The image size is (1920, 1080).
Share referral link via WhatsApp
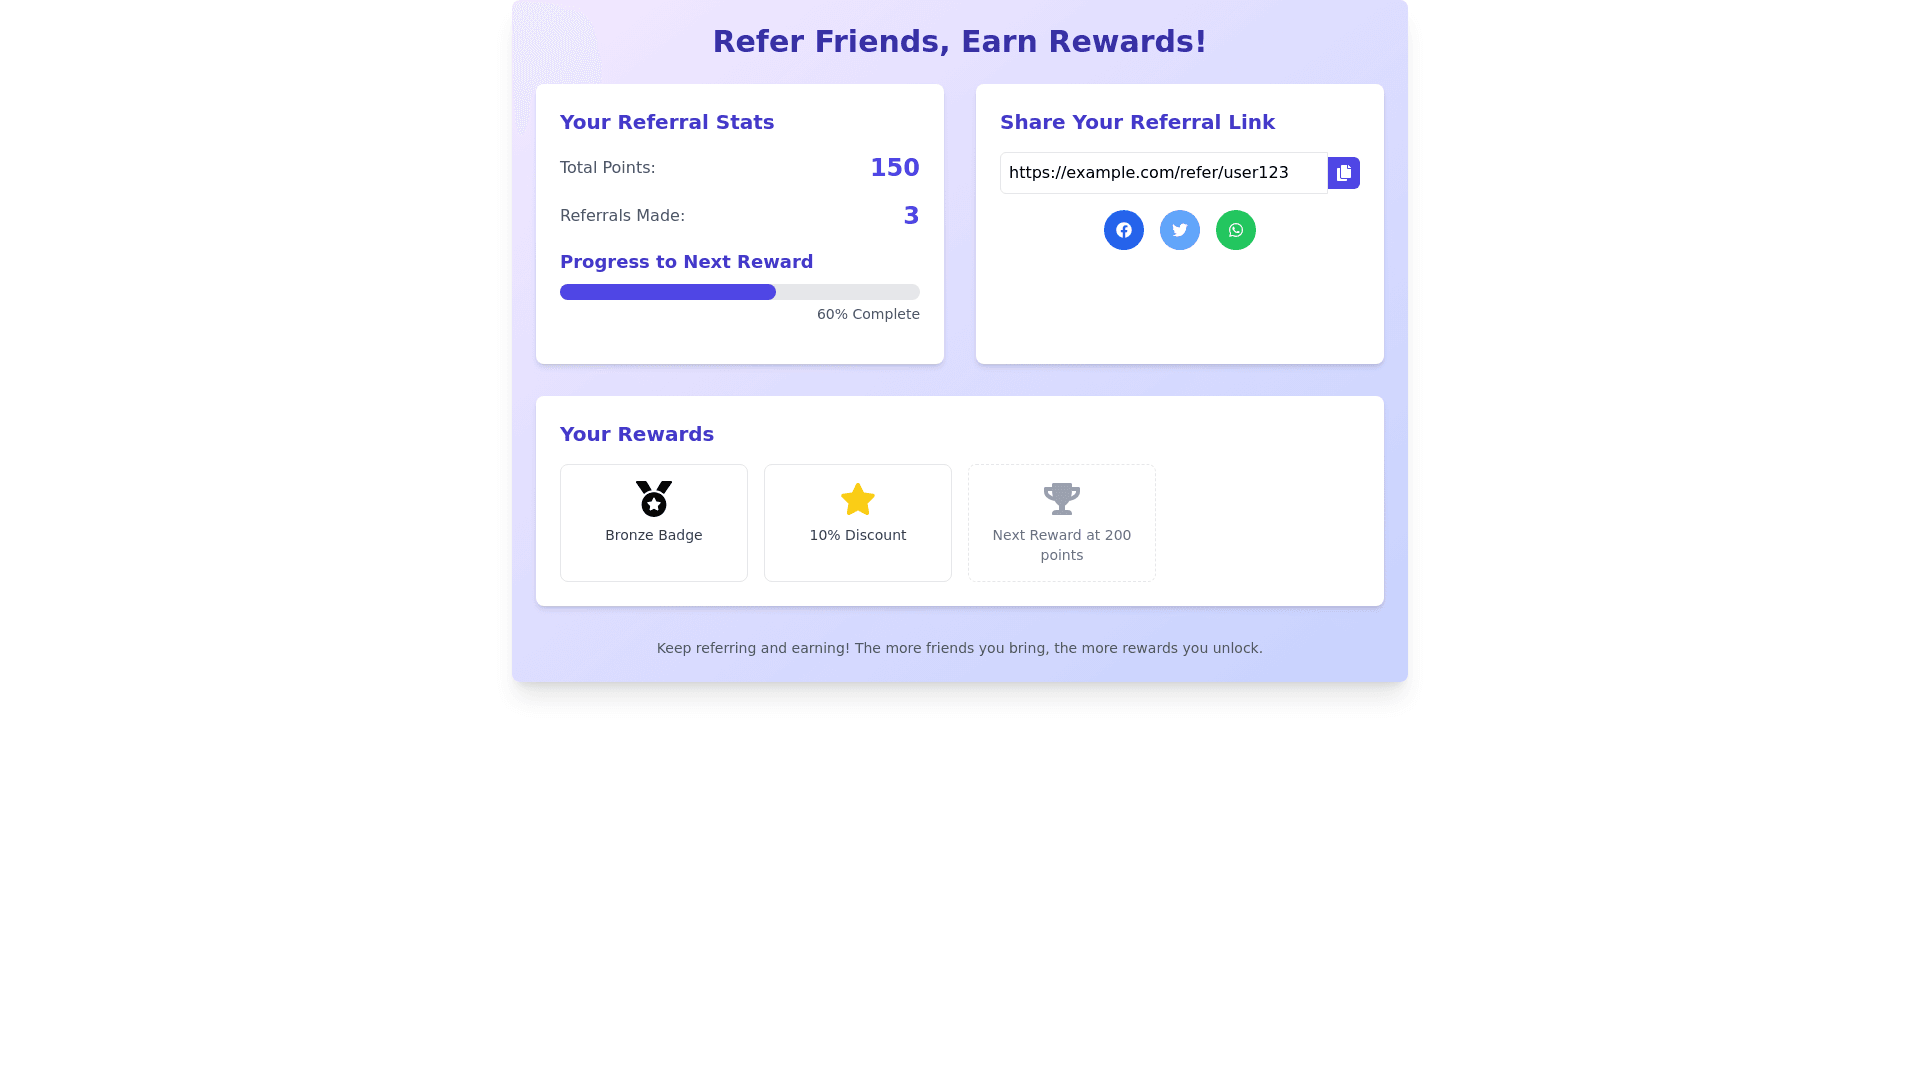(1235, 230)
